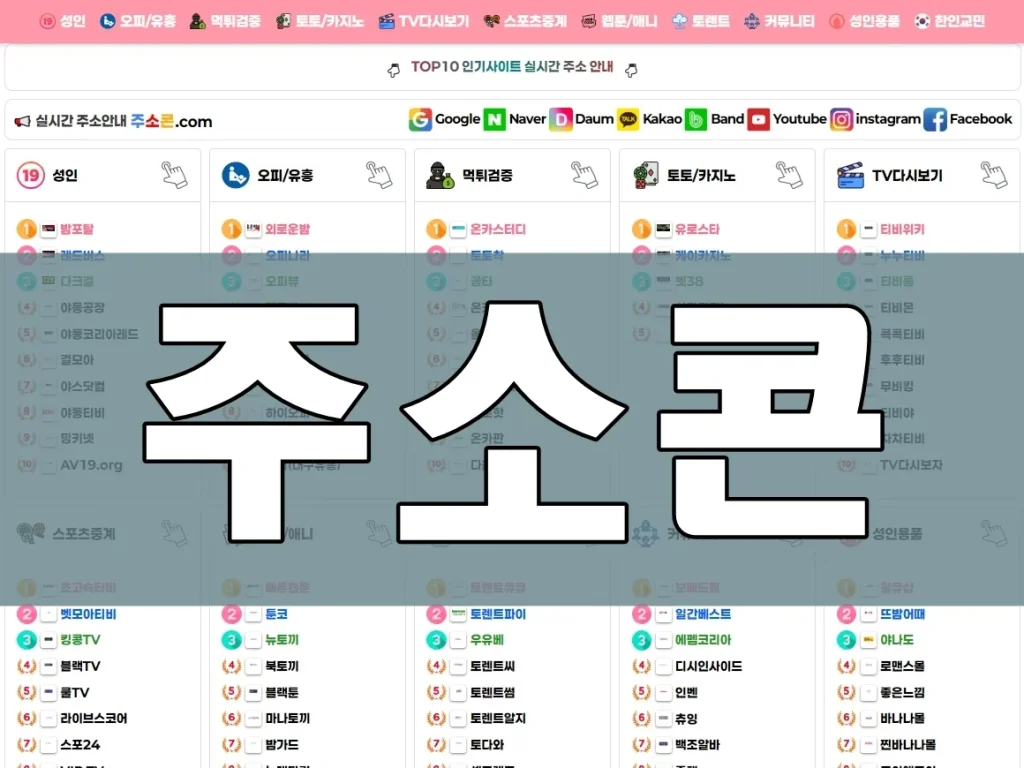
Task: Open the 디시인사이드 link
Action: tap(708, 666)
